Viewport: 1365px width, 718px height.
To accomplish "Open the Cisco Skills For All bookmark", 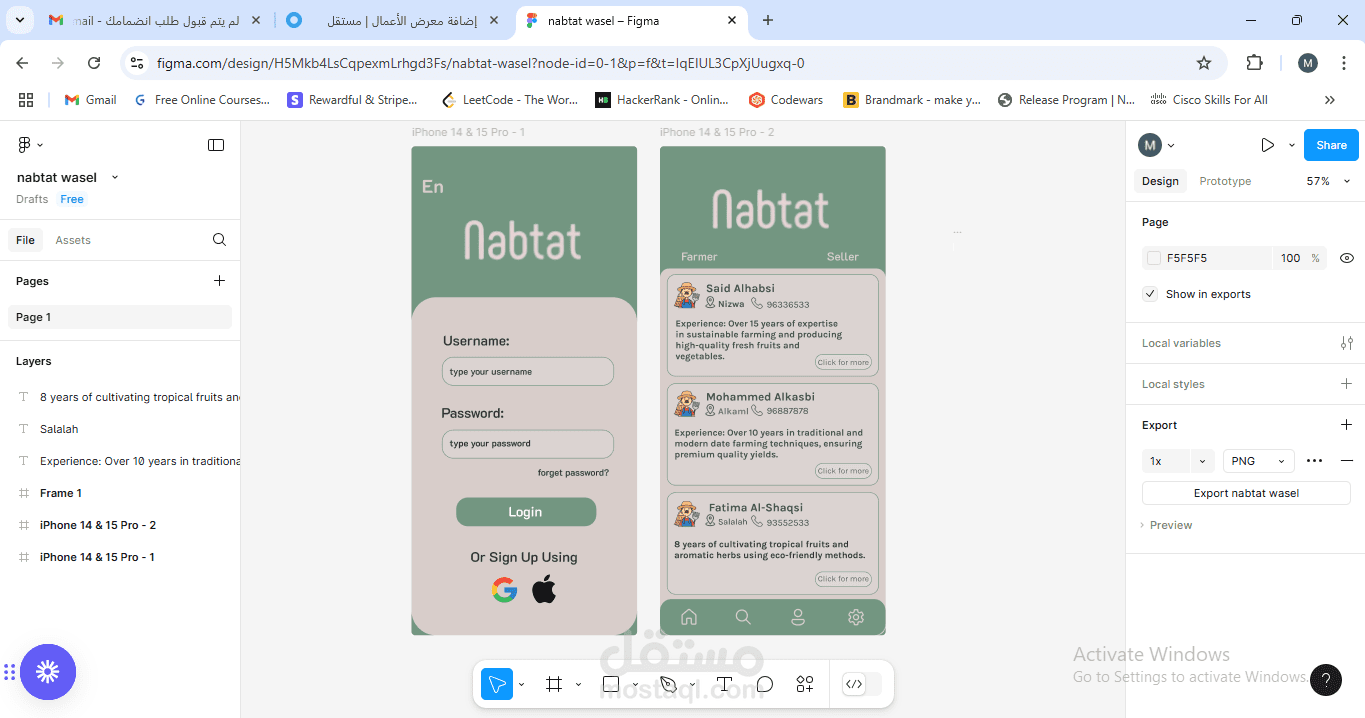I will [x=1208, y=100].
